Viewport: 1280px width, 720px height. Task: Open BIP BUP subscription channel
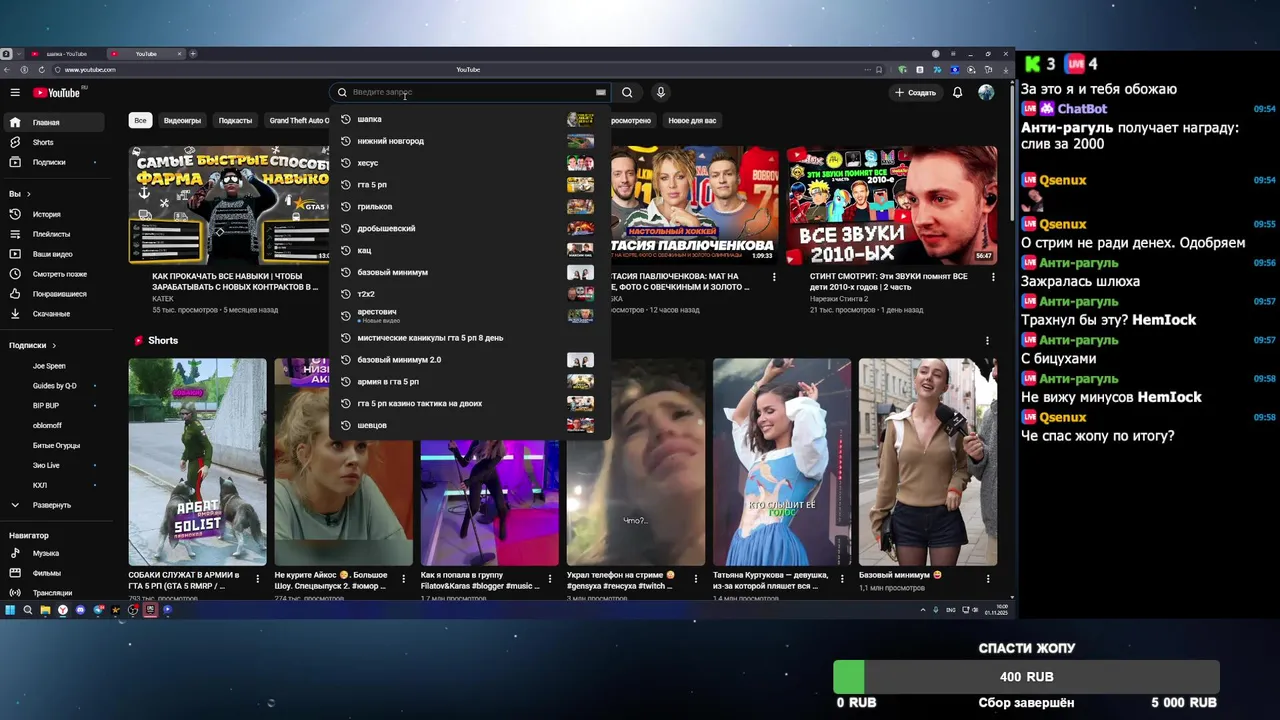(x=55, y=406)
